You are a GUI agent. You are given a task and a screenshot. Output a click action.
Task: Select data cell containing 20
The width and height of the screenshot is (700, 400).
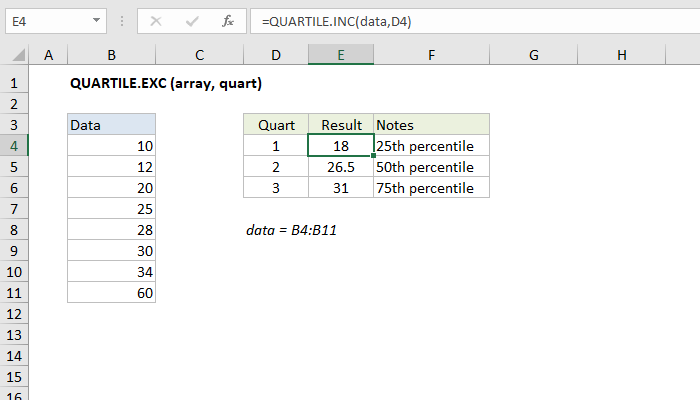(x=112, y=188)
